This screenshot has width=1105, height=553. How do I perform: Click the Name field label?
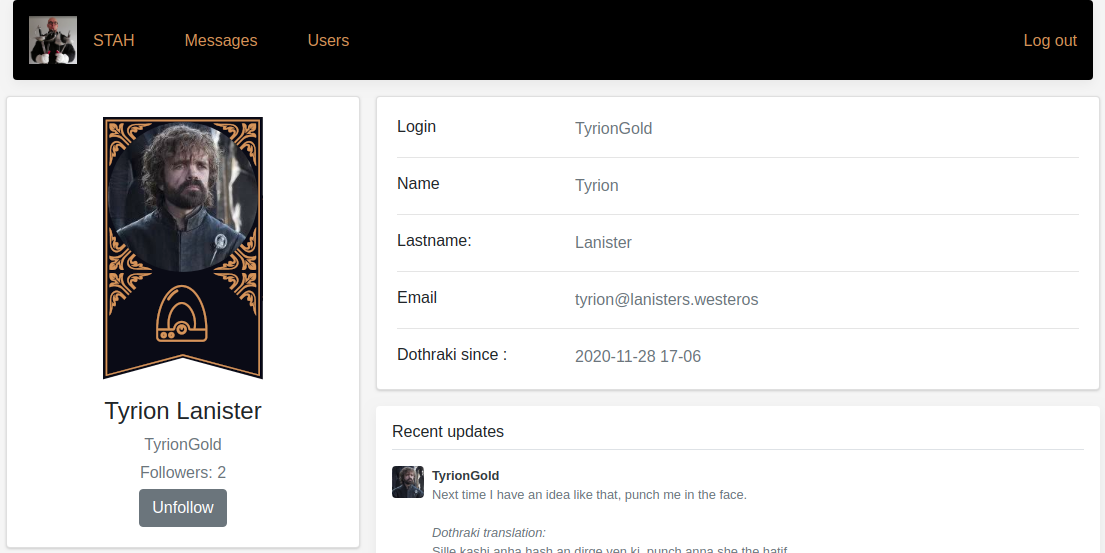tap(418, 183)
